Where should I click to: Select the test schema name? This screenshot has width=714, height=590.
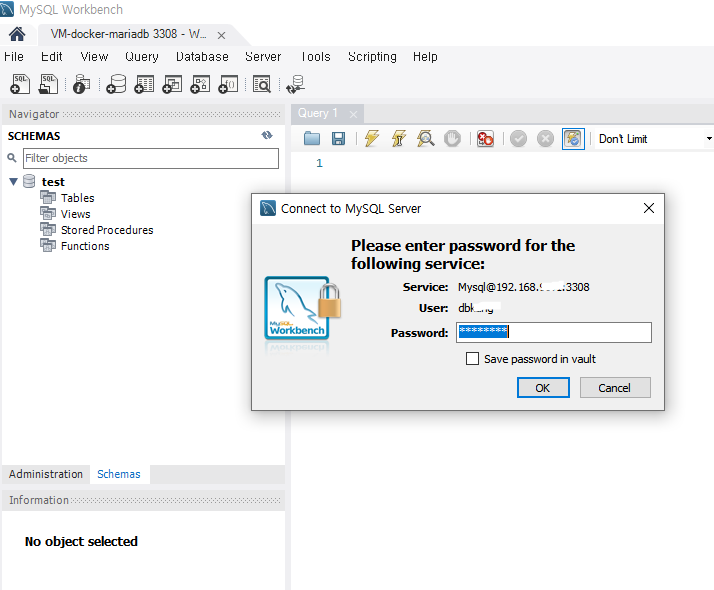pos(53,182)
